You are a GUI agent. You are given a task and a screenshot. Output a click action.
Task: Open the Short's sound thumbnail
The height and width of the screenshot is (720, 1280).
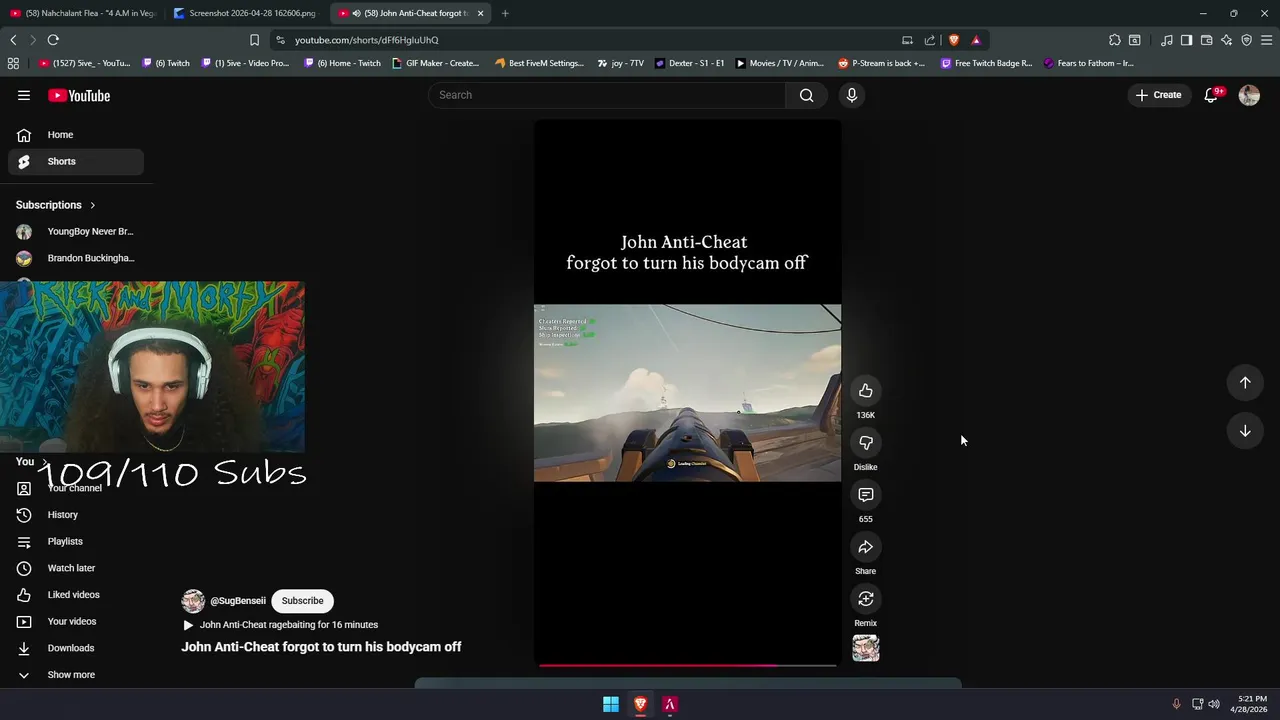click(866, 648)
